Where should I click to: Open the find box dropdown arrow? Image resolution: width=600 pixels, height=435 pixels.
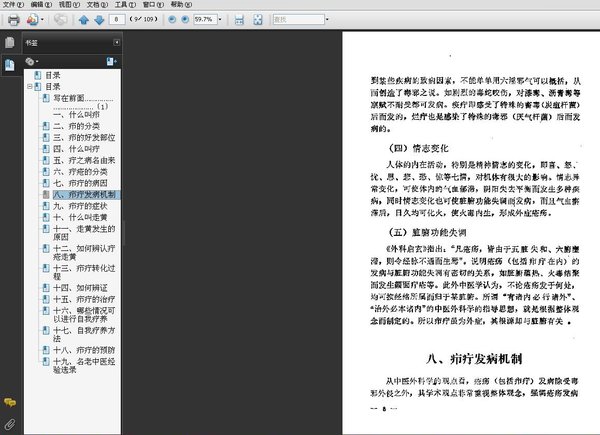coord(327,19)
